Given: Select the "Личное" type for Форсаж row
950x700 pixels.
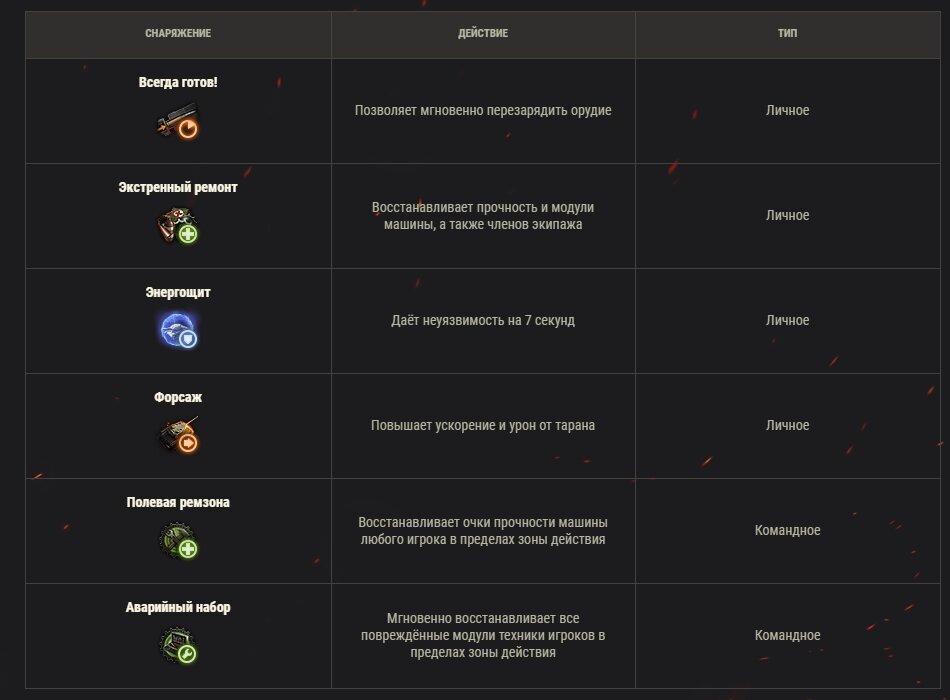Looking at the screenshot, I should [788, 425].
